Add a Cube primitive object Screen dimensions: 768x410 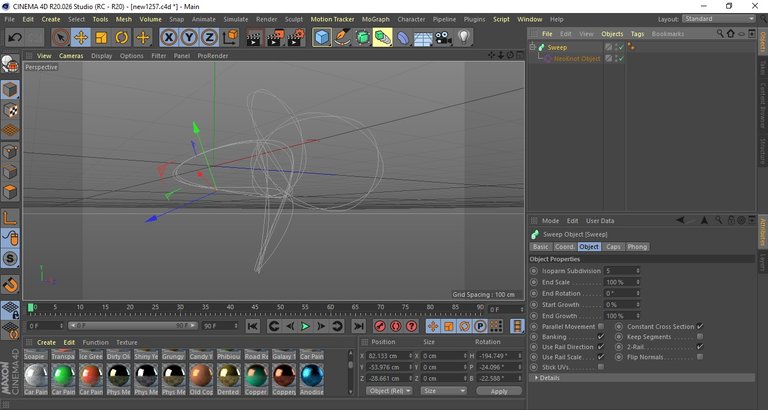(x=322, y=38)
